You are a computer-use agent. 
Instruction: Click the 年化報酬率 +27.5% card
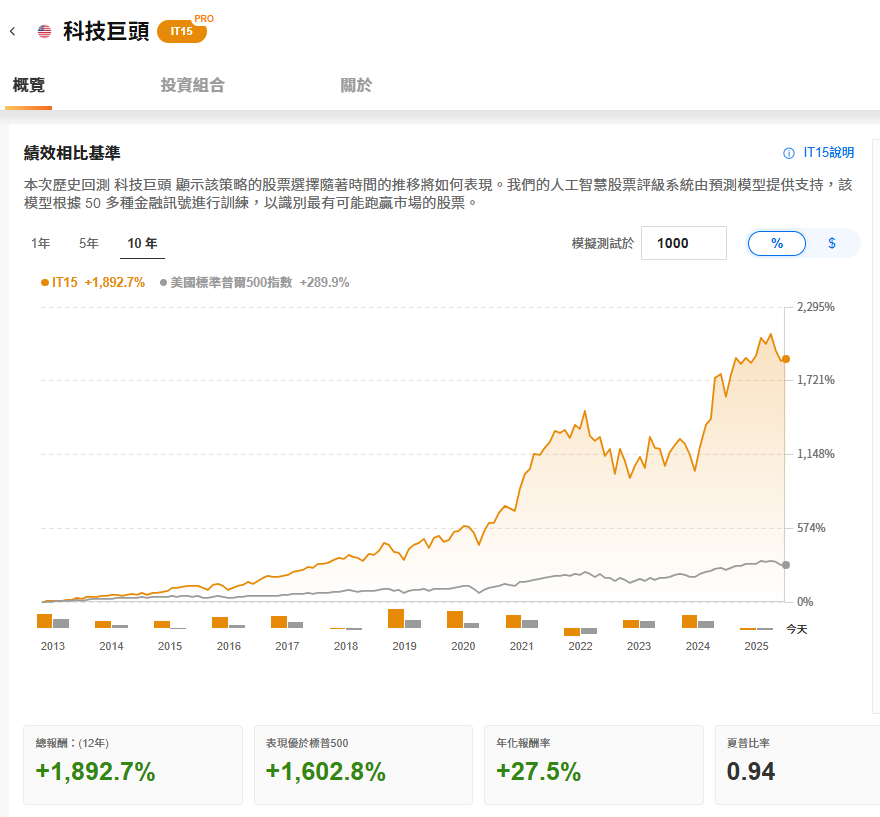(594, 765)
